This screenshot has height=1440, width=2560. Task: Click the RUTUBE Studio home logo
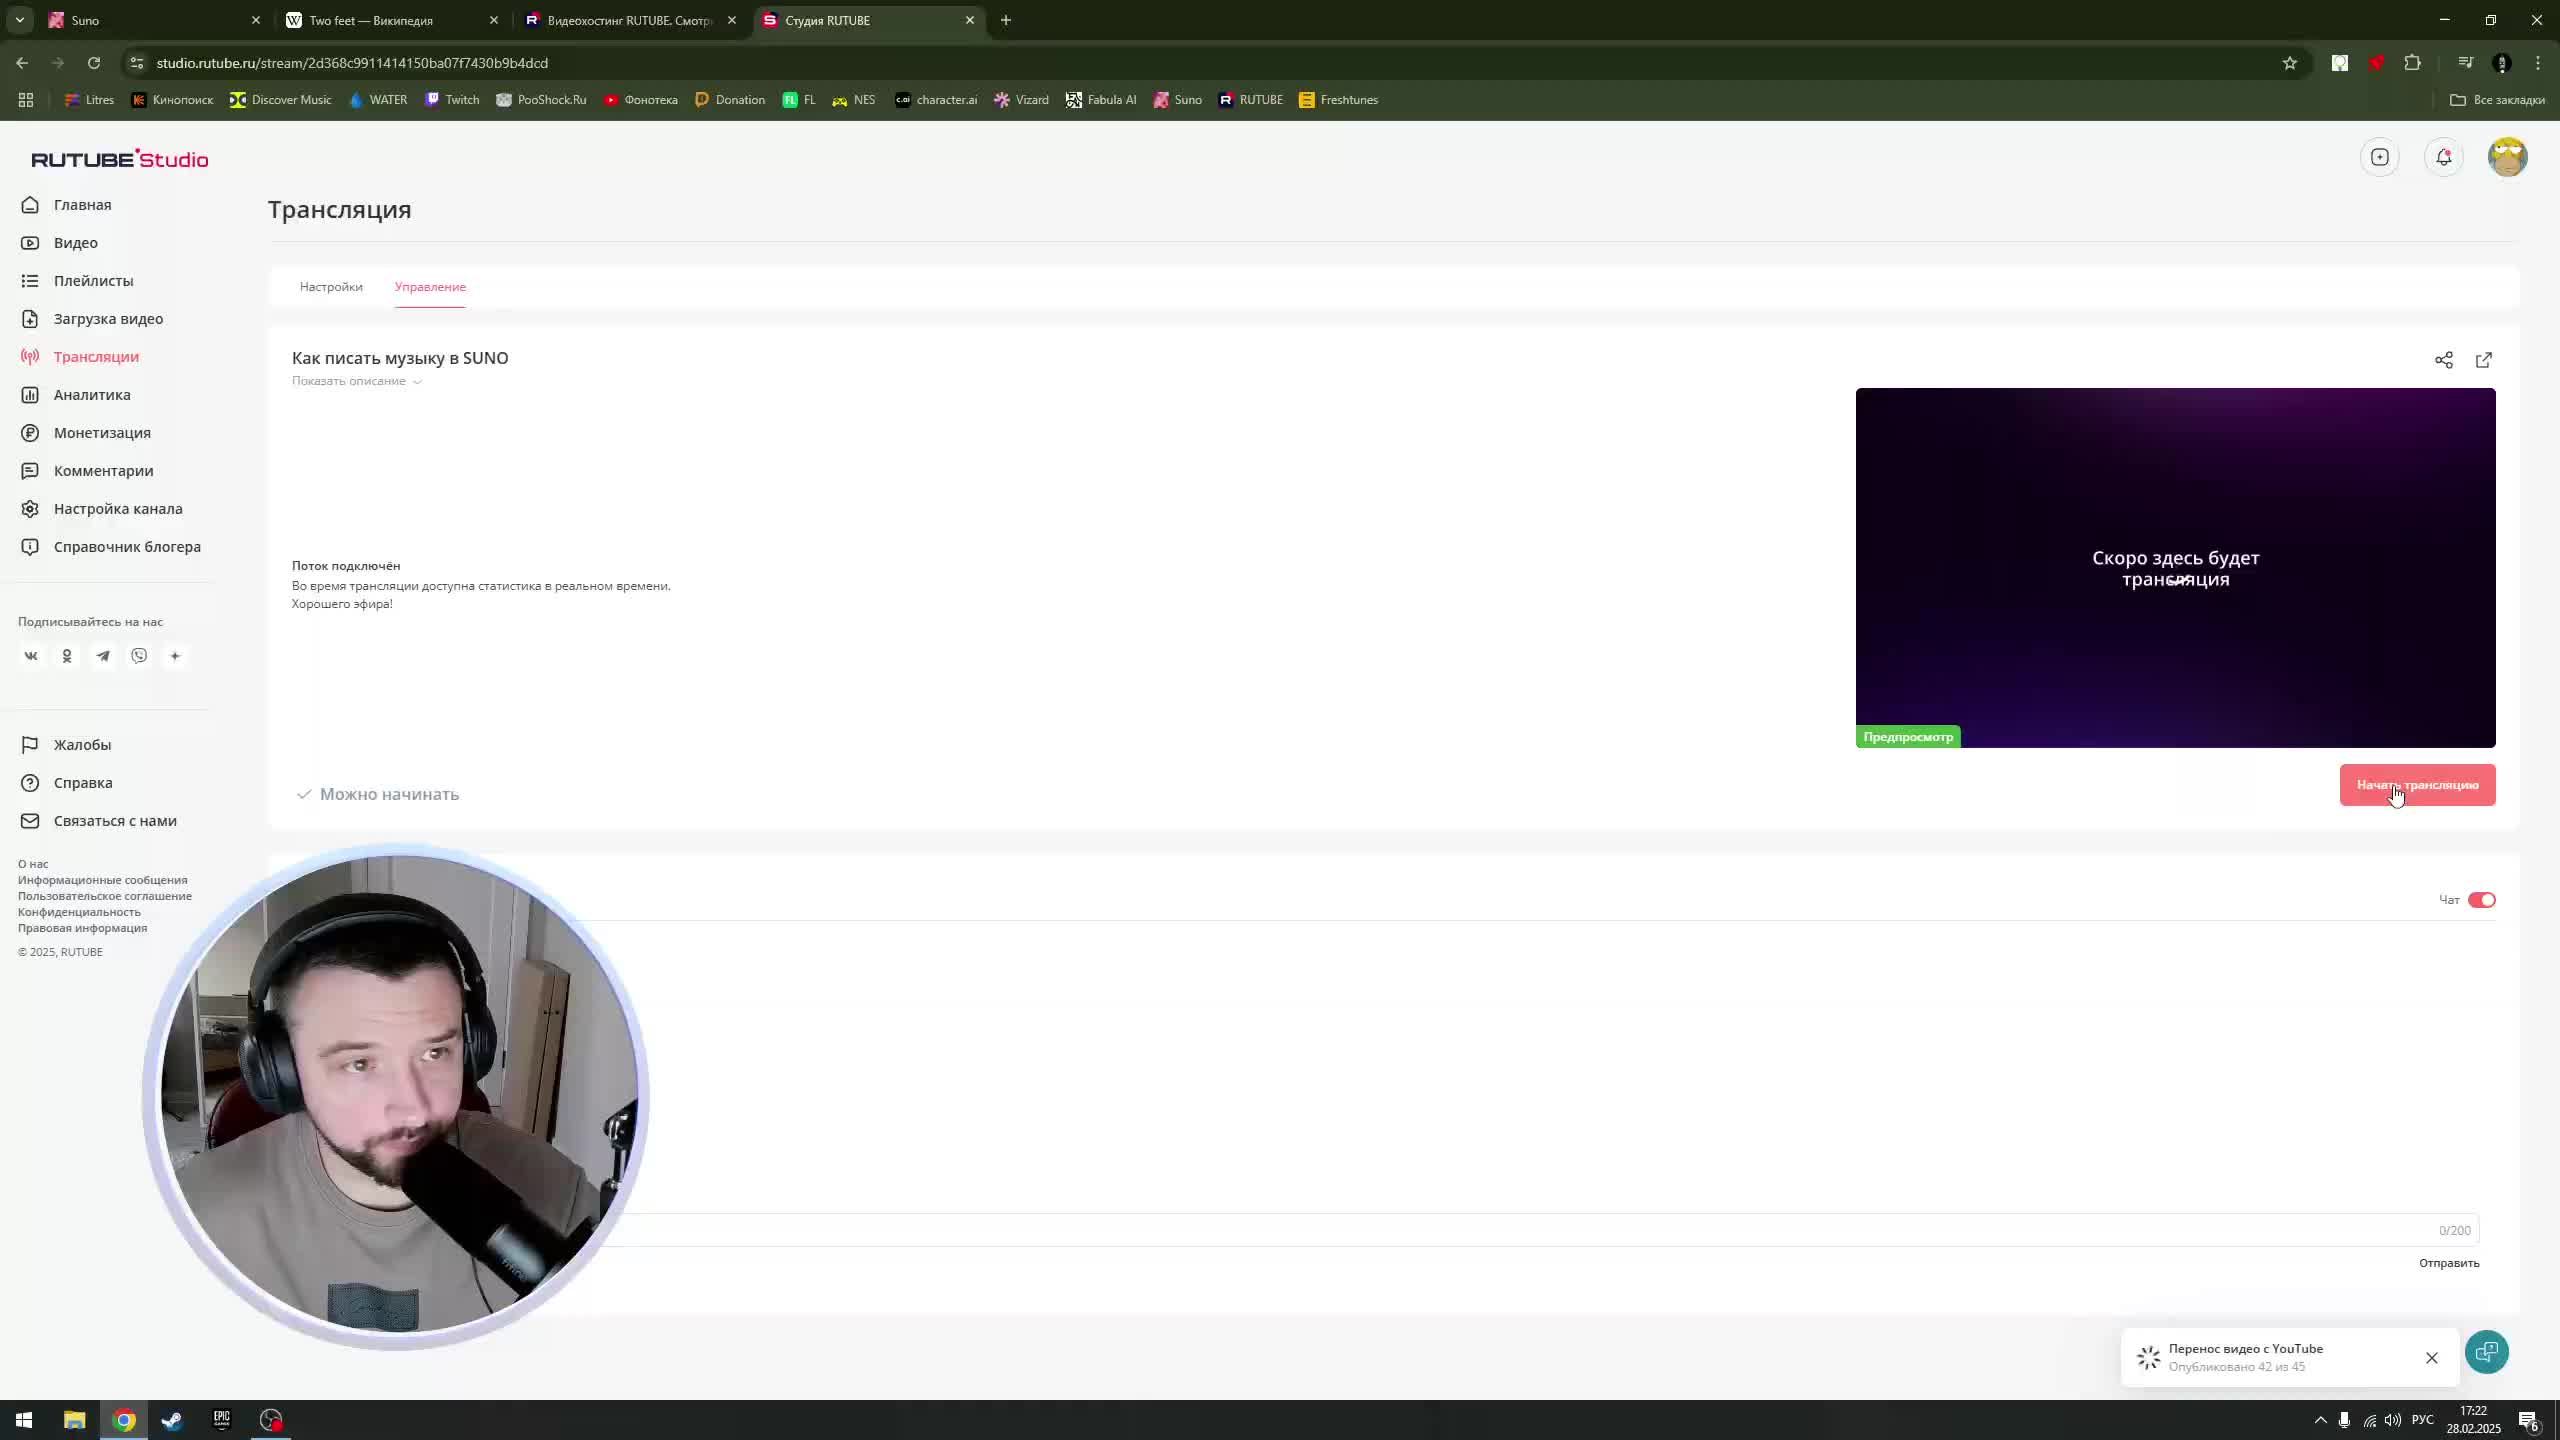pyautogui.click(x=120, y=158)
